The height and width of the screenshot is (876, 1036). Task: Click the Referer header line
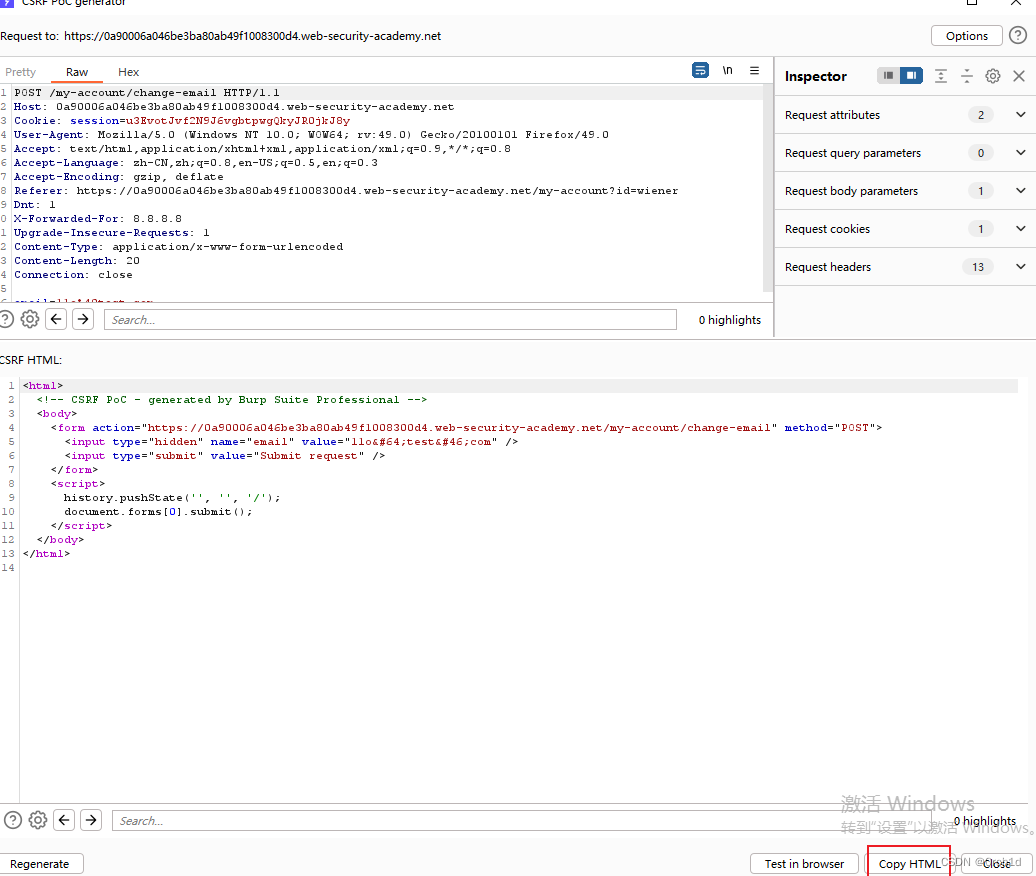point(346,190)
